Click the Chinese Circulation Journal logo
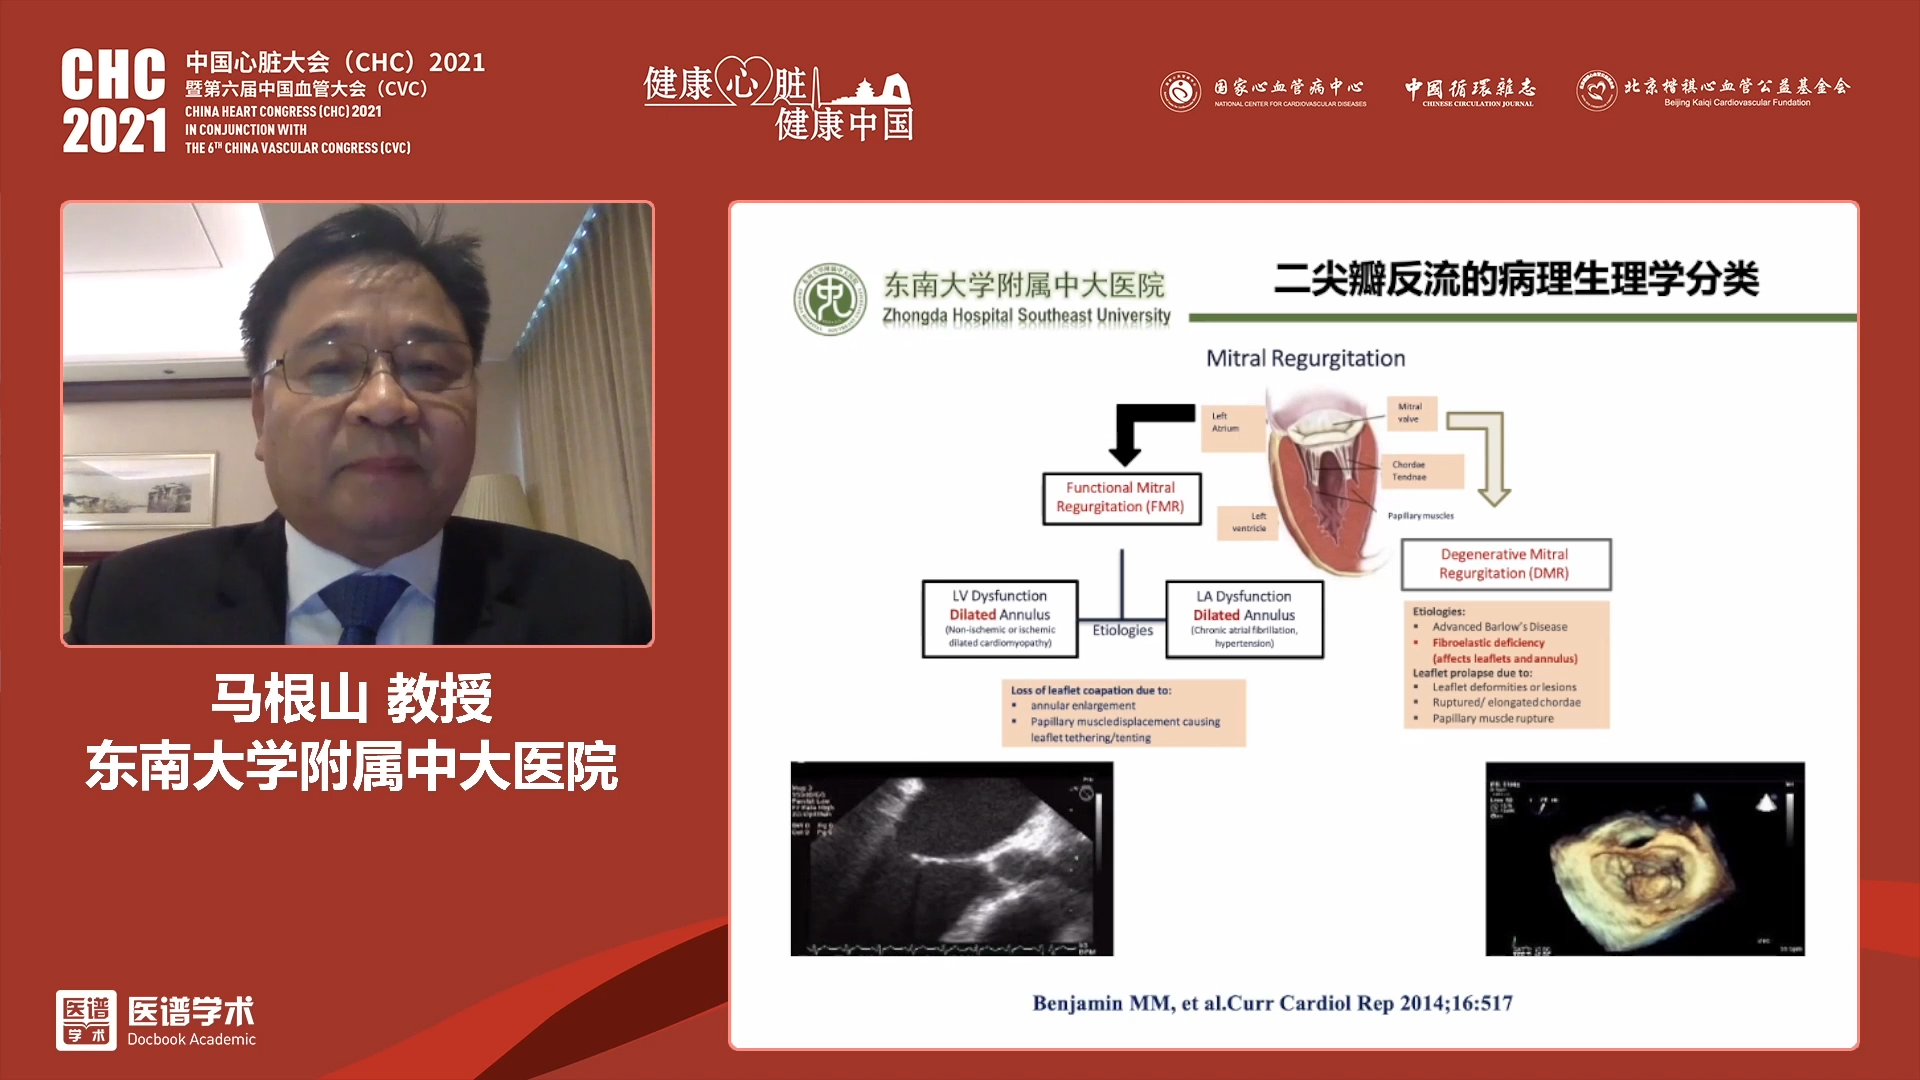This screenshot has width=1920, height=1080. click(1470, 91)
